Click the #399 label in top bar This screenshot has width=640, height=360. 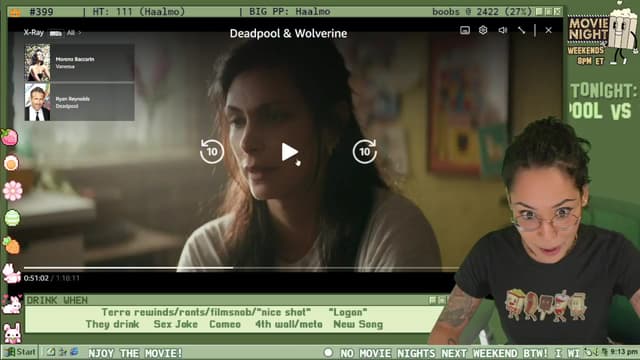pos(41,11)
